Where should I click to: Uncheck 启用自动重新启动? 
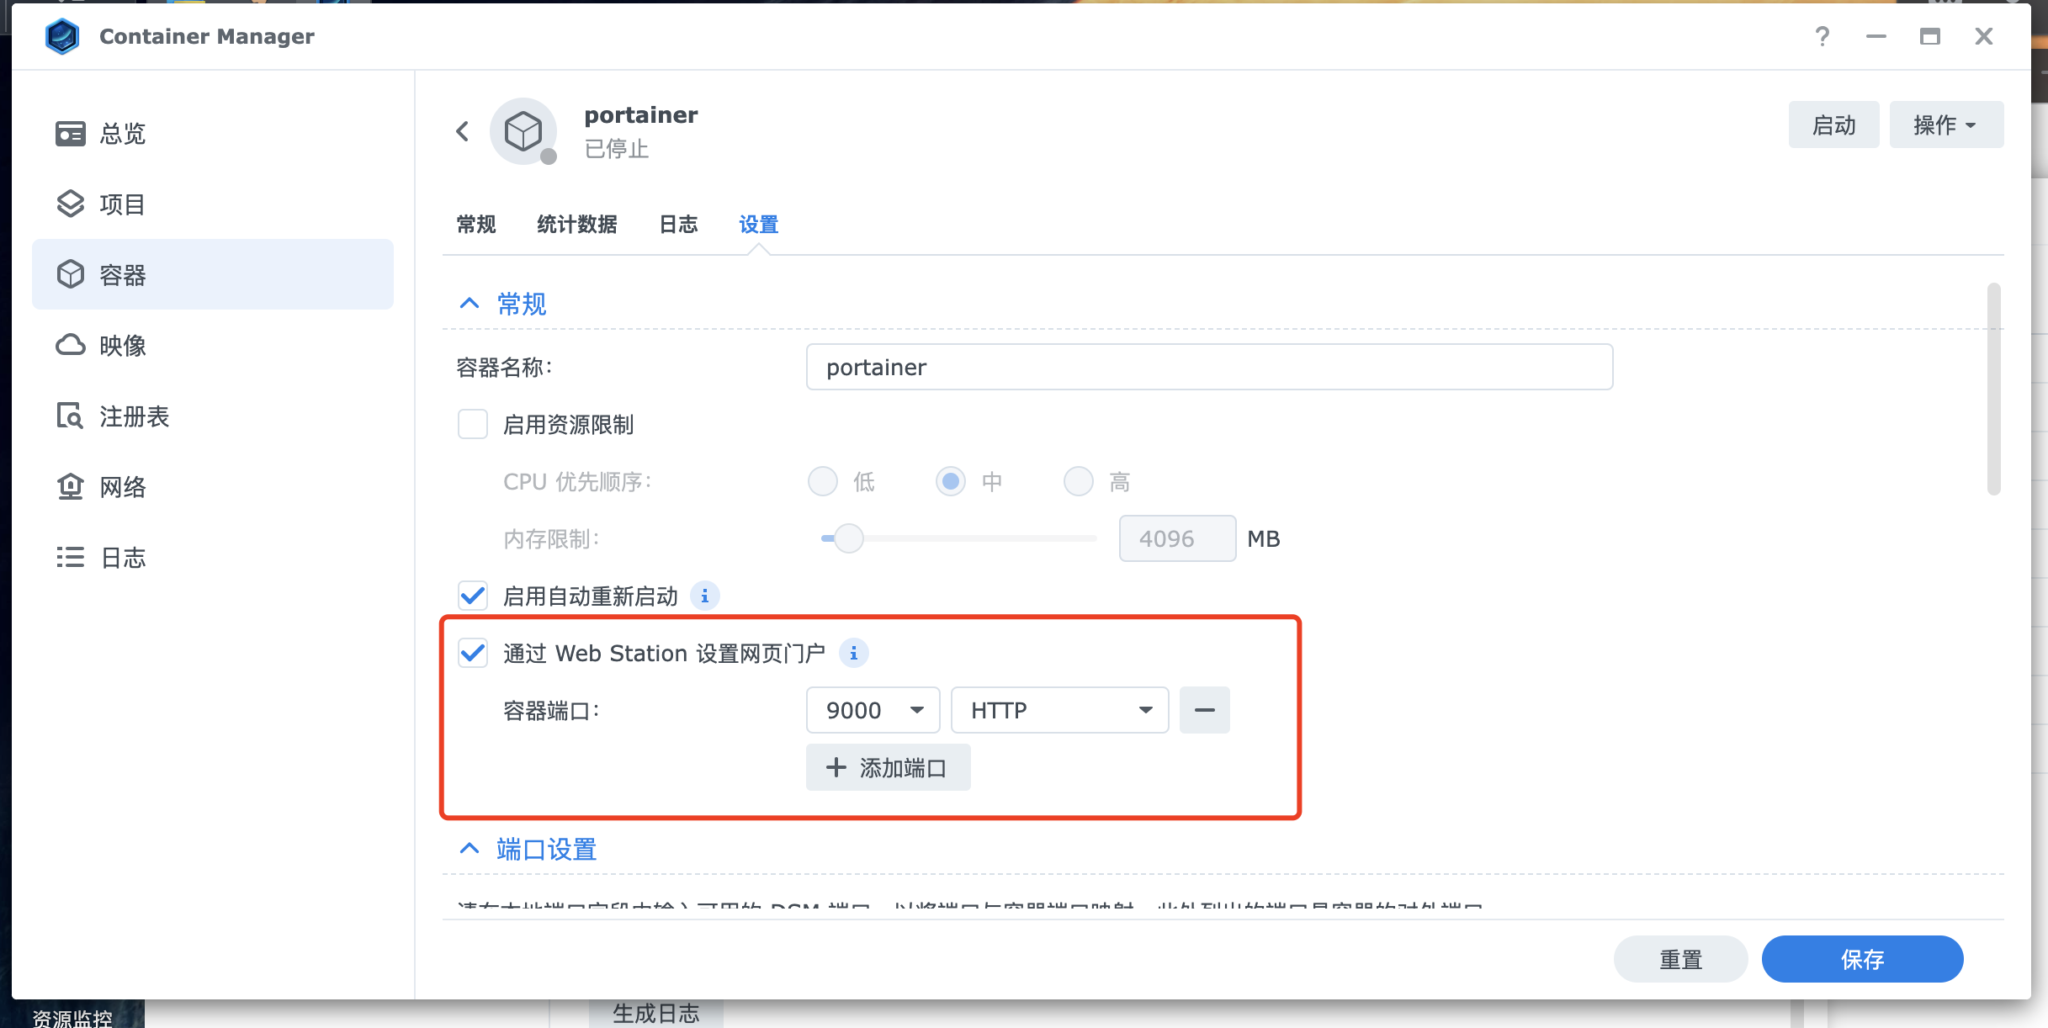pyautogui.click(x=471, y=595)
